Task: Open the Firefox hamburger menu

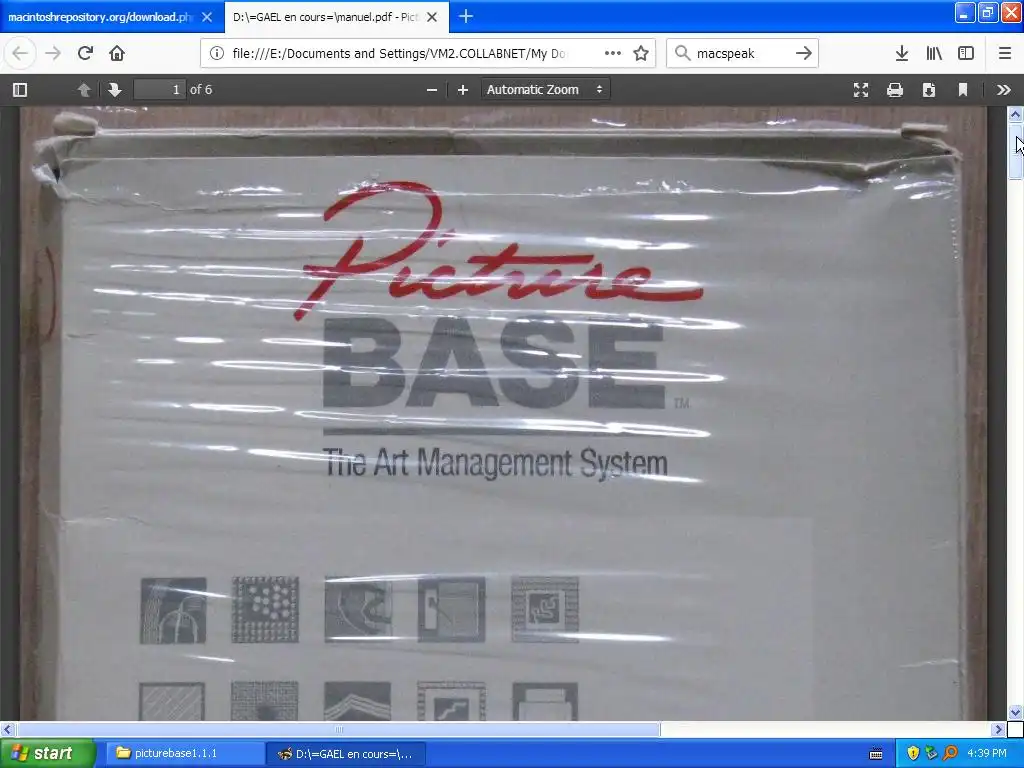Action: (x=1005, y=53)
